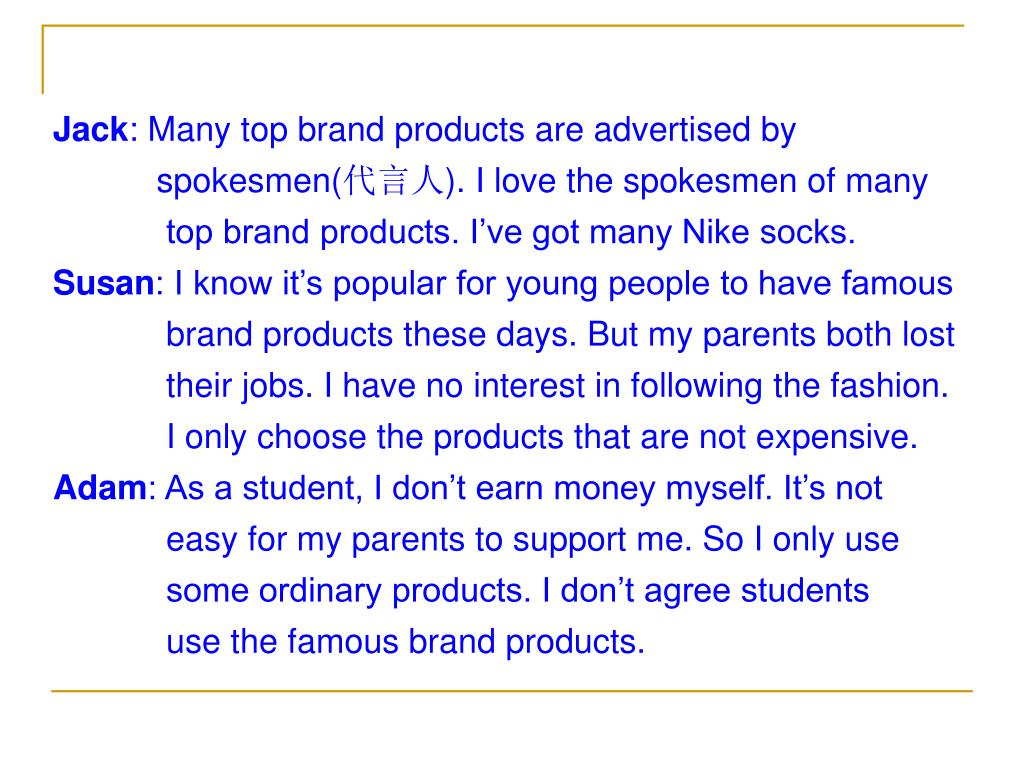Click the phrase 'lost' ending Susan's second line

coord(928,334)
